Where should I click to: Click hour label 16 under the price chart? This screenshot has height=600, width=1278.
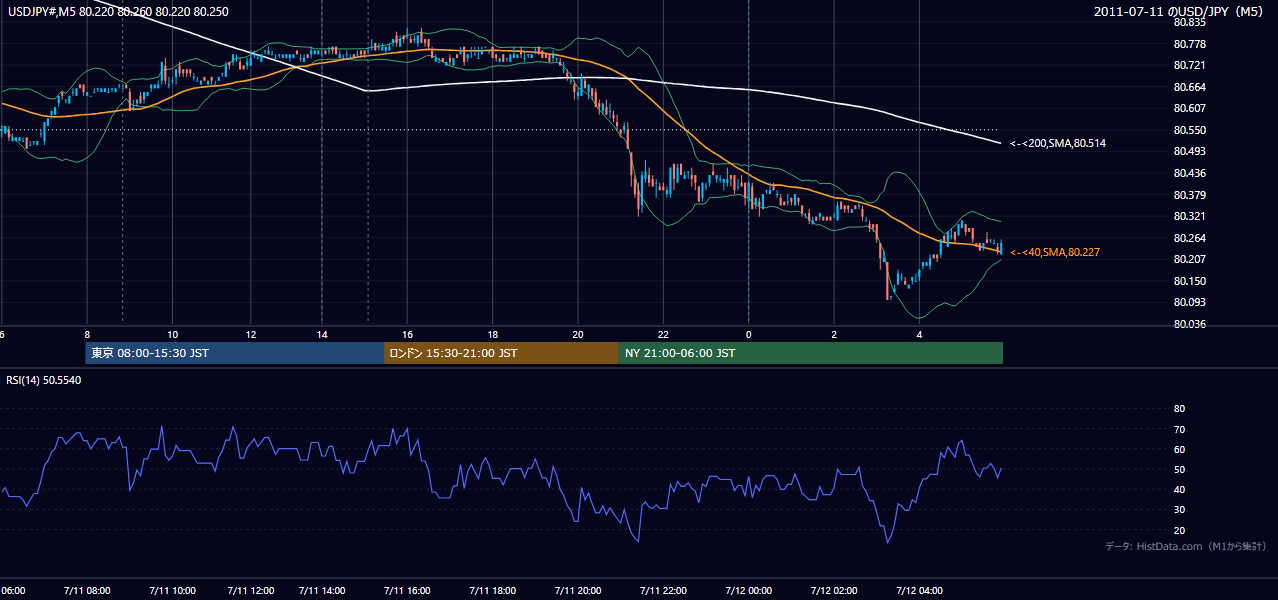407,335
